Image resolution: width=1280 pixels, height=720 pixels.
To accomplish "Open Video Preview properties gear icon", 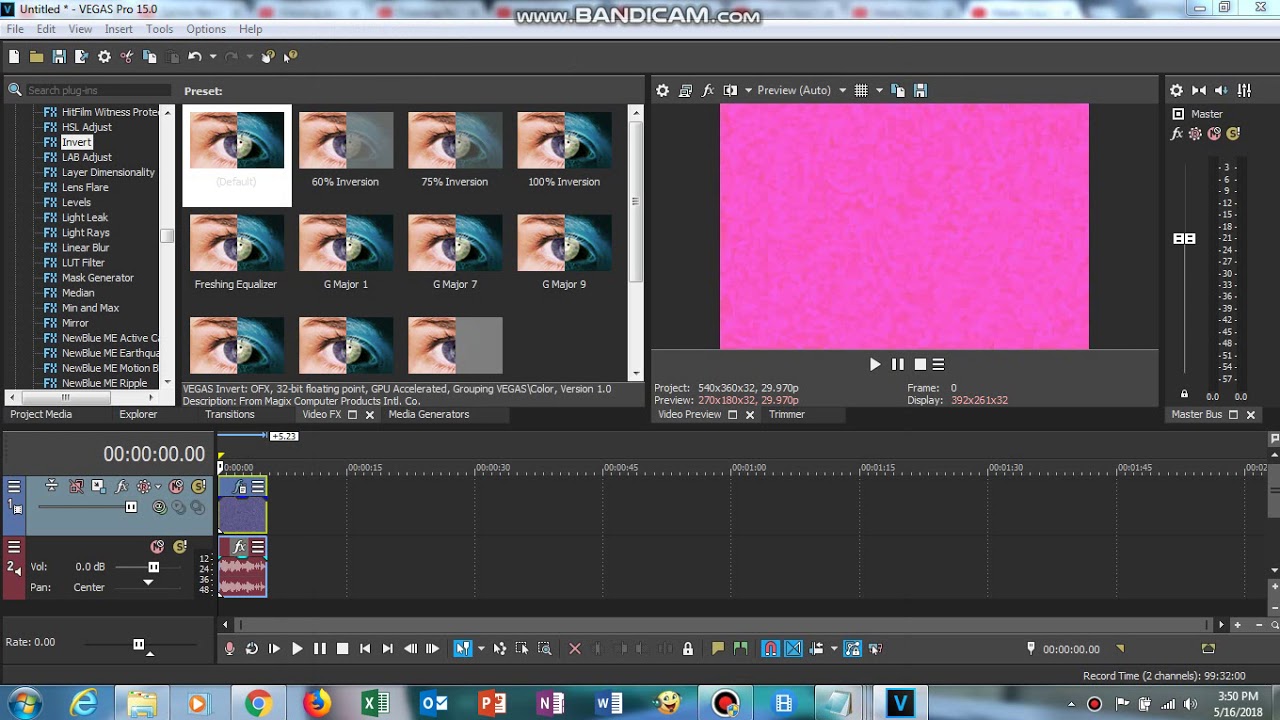I will [662, 90].
